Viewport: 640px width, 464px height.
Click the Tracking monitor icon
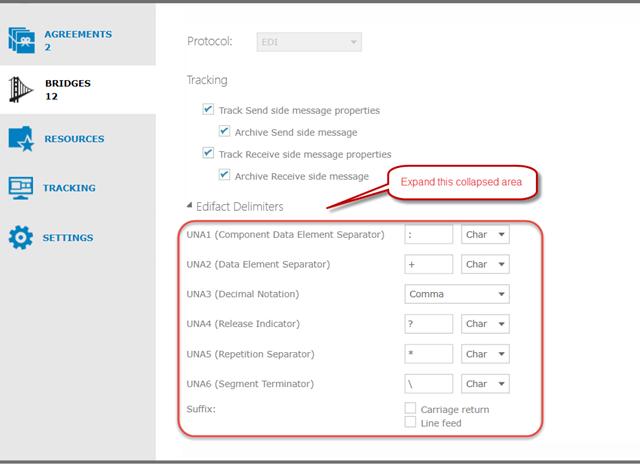pos(22,188)
